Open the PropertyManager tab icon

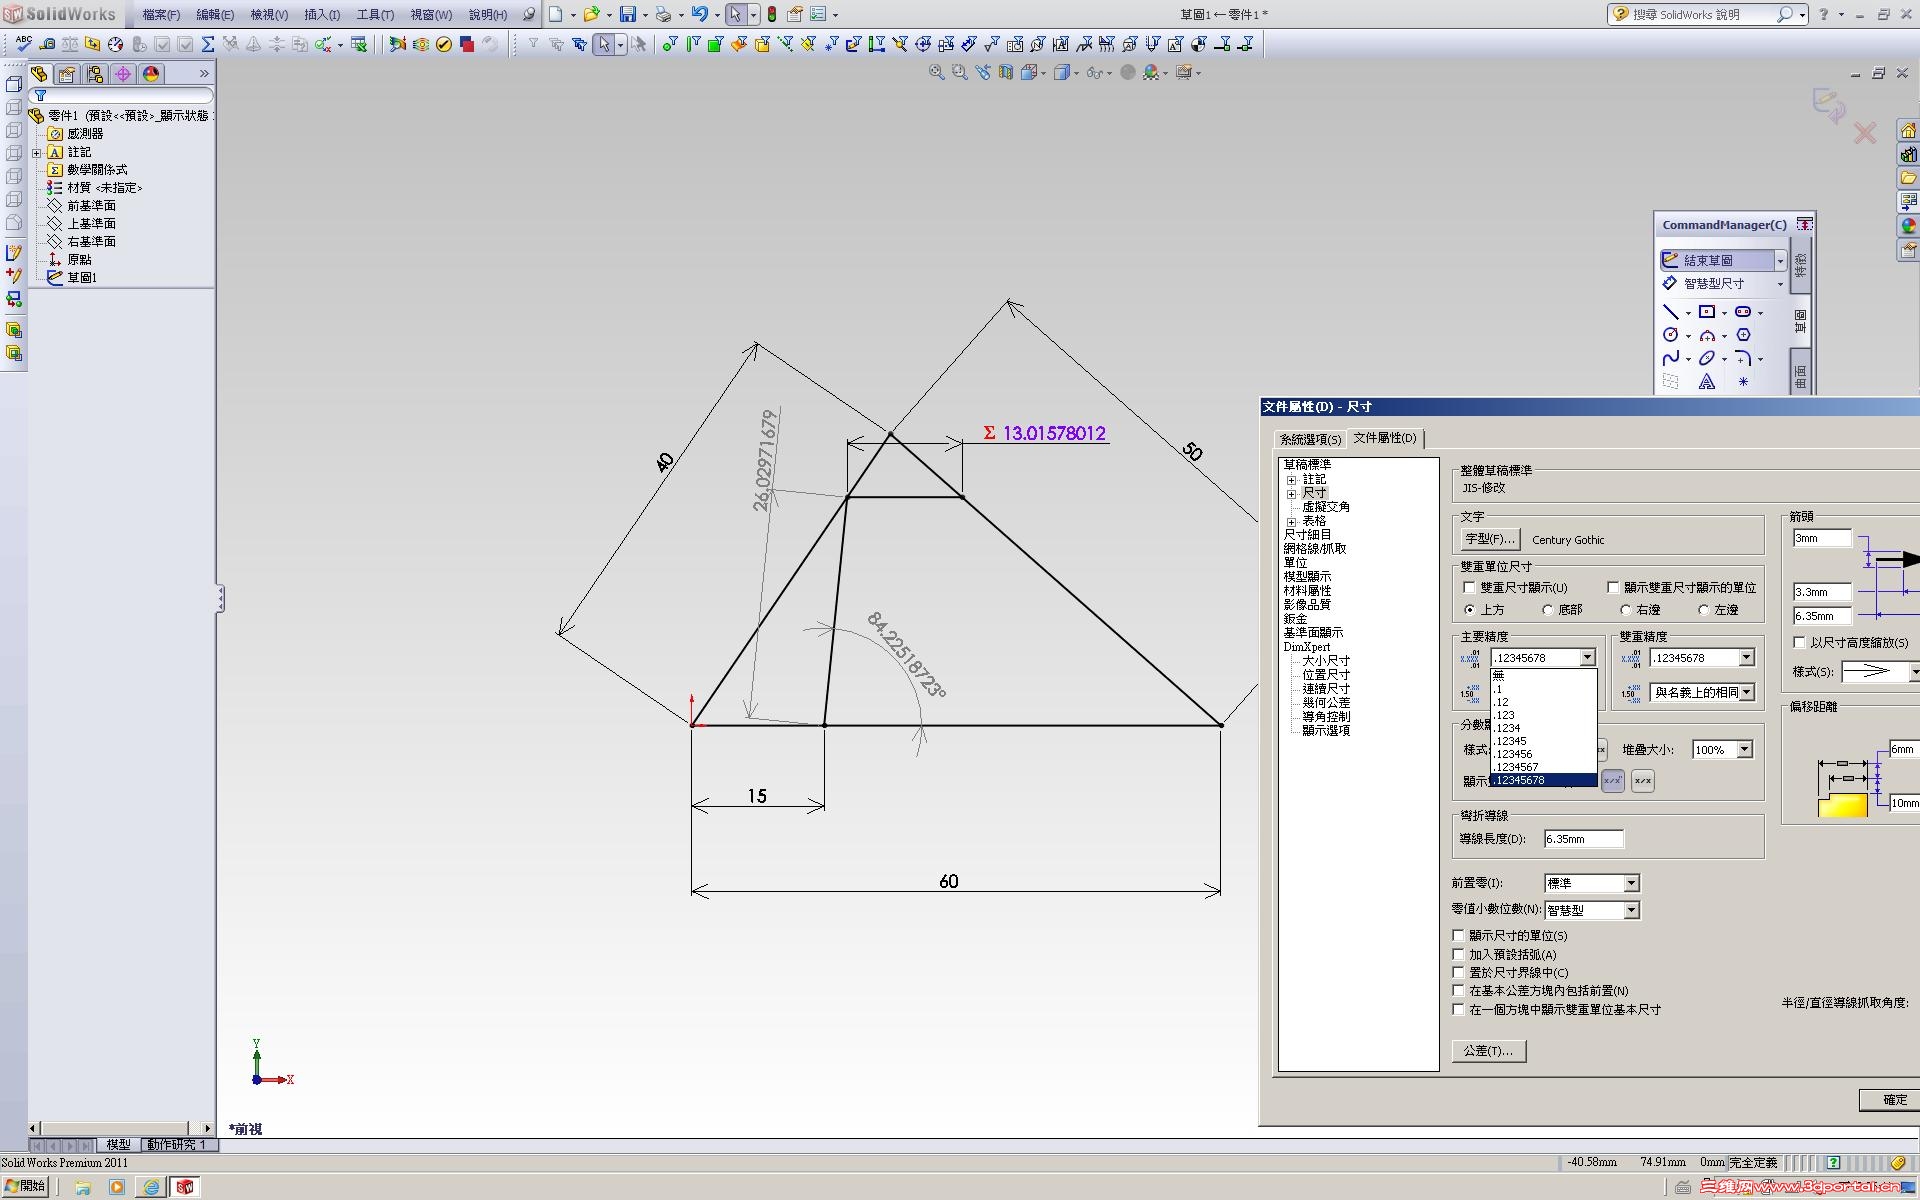point(67,74)
